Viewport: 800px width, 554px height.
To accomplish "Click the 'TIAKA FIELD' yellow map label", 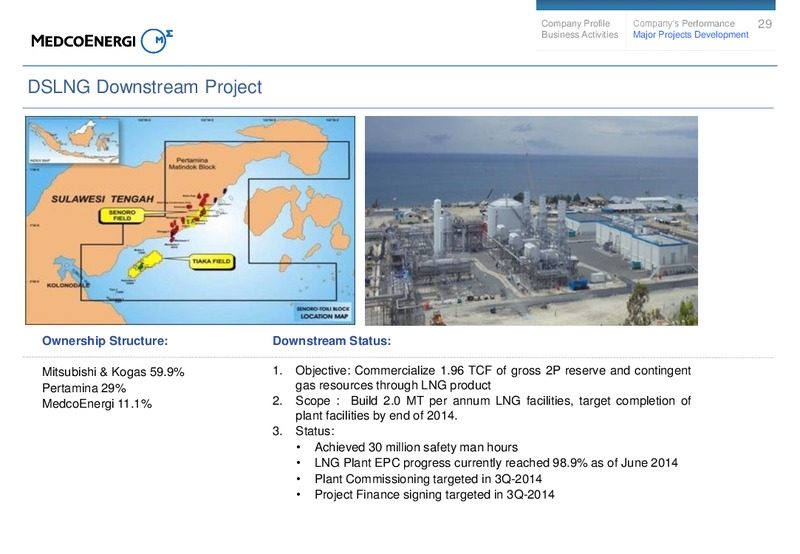I will tap(211, 261).
